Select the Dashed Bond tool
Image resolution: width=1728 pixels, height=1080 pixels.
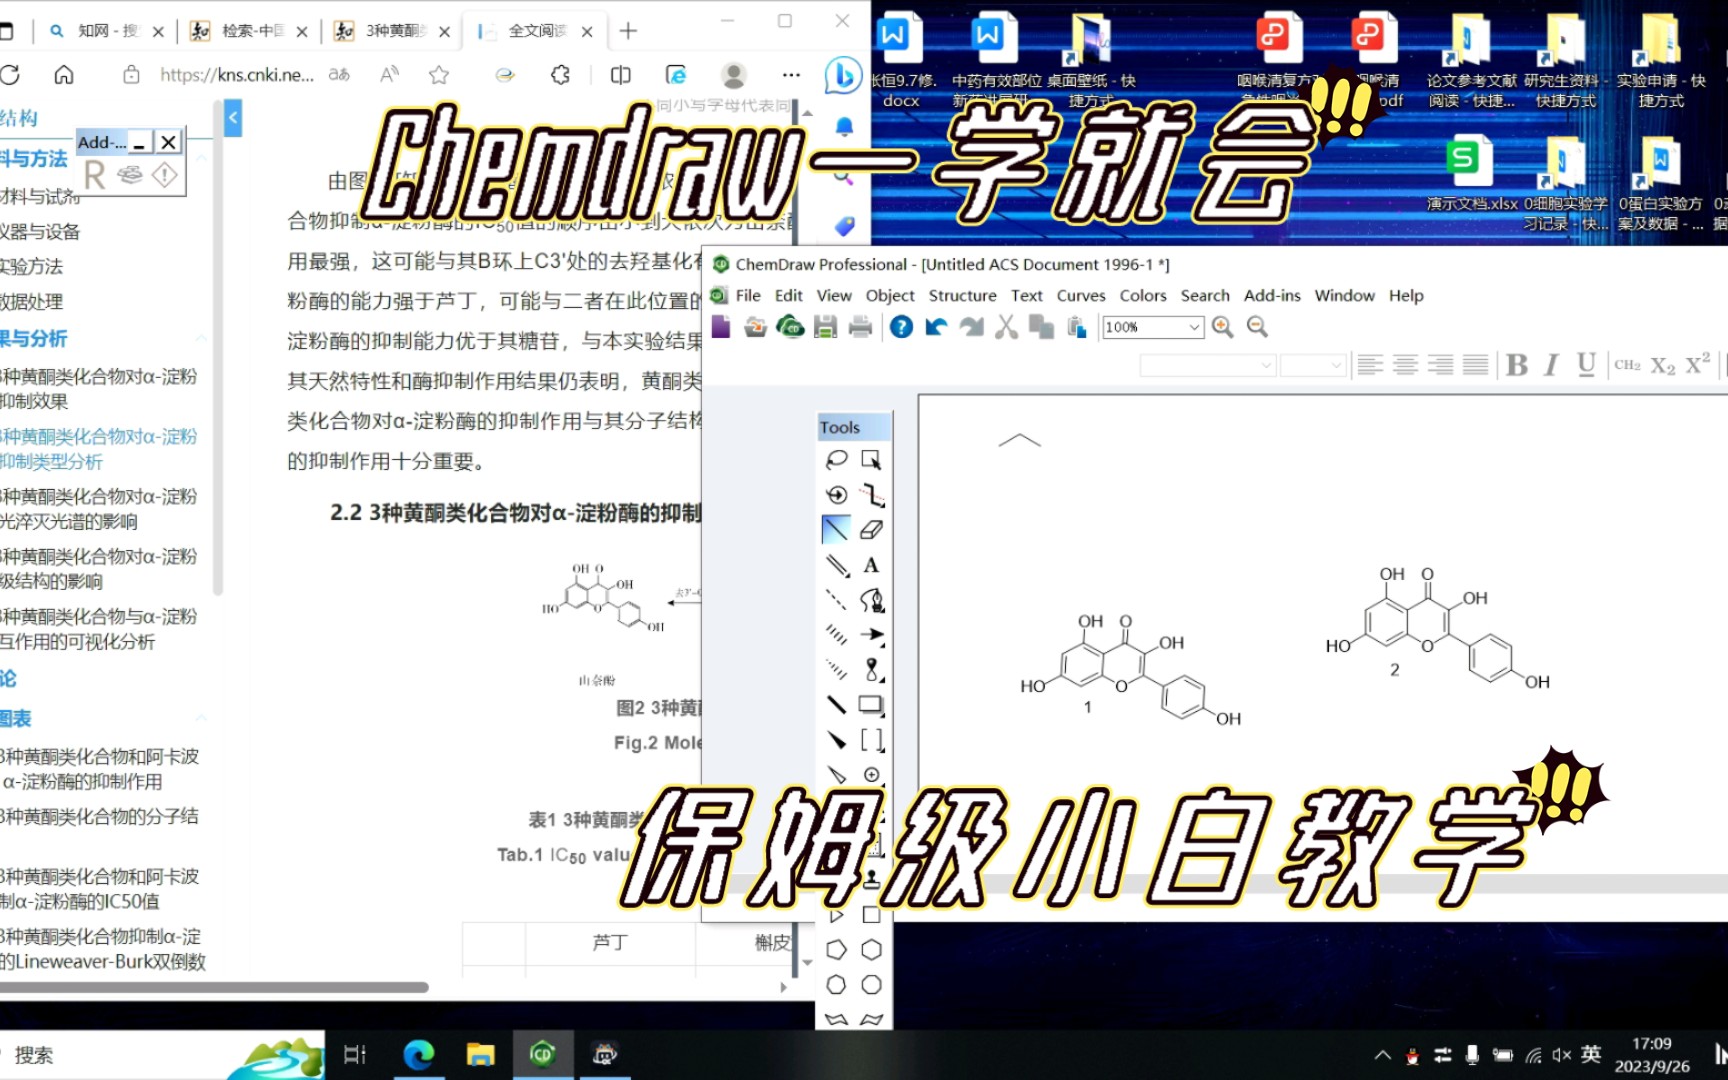[x=836, y=600]
